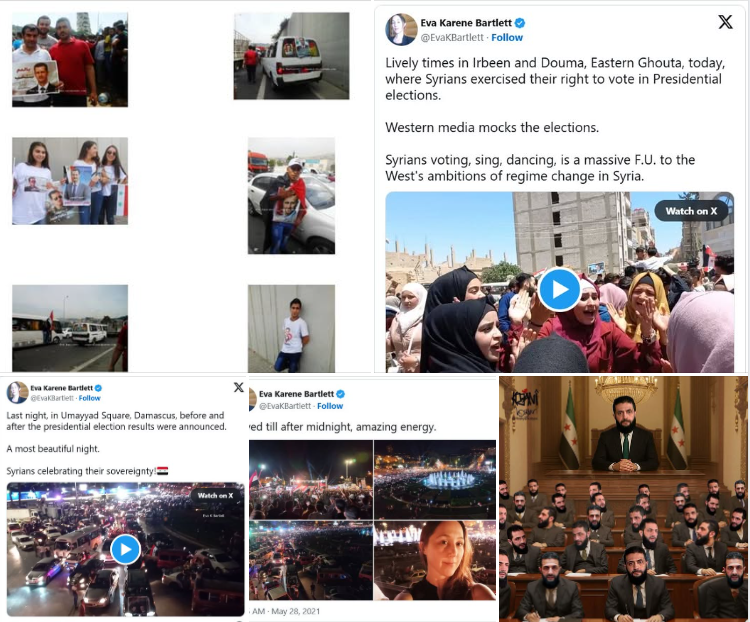750x622 pixels.
Task: Open the selfie photo in the tweet grid
Action: (435, 560)
